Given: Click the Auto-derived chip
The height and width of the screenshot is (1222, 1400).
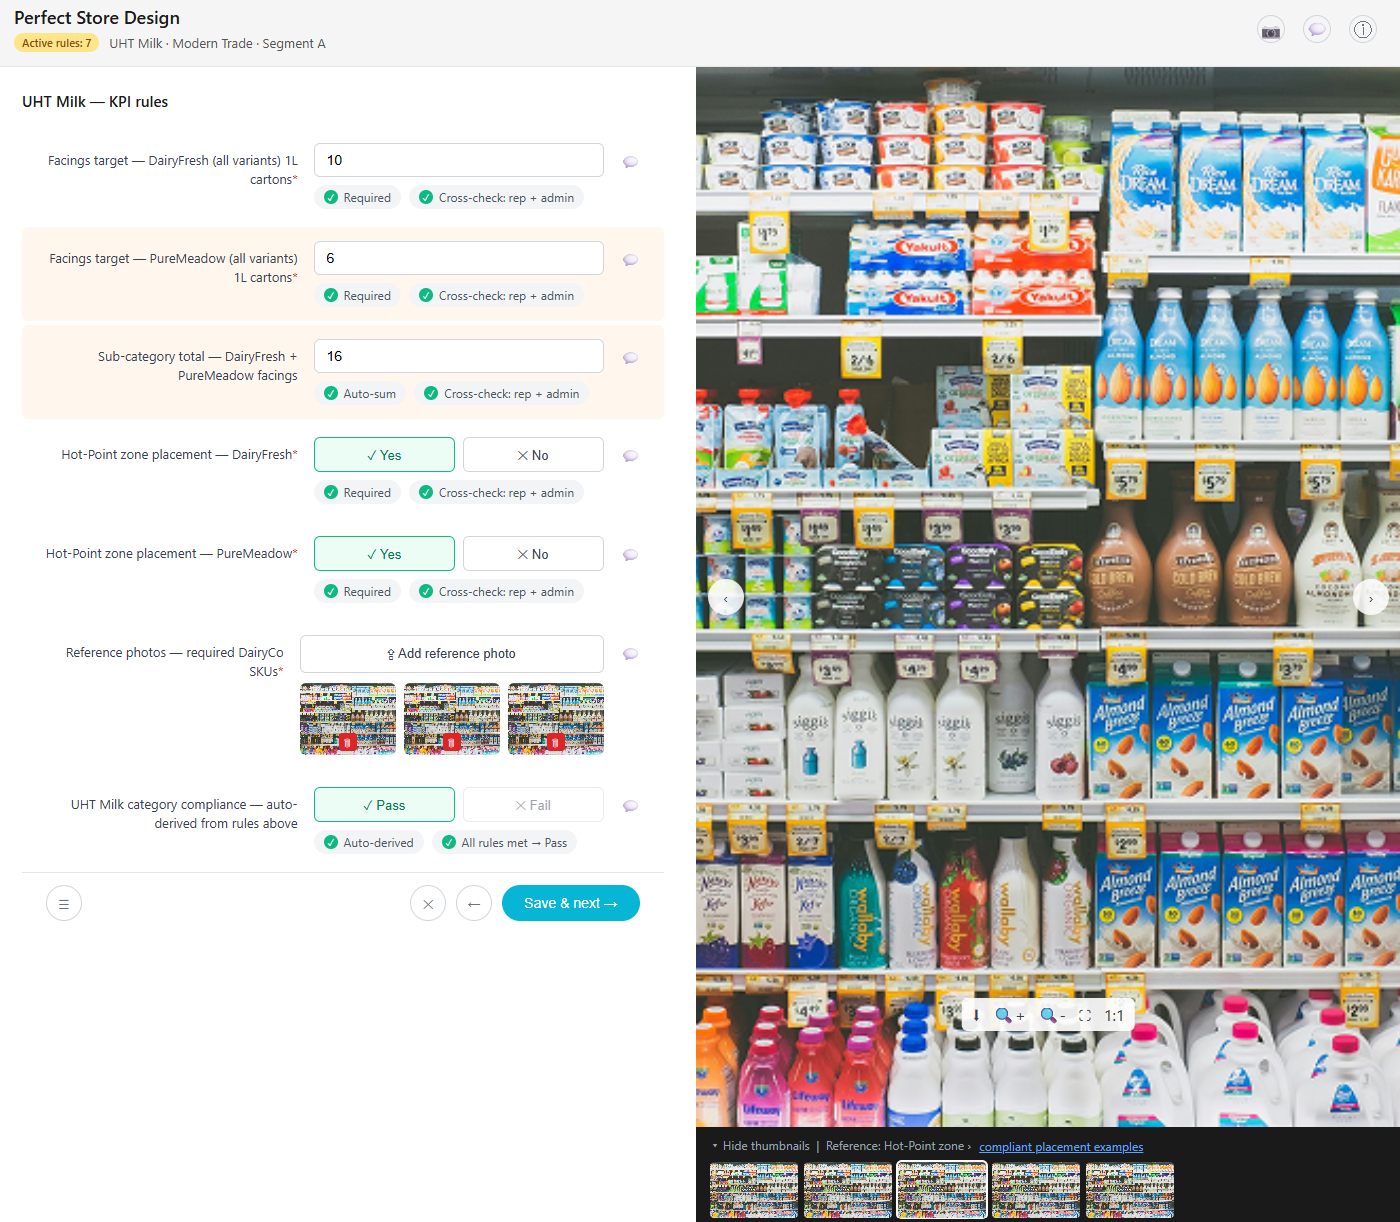Looking at the screenshot, I should pos(369,843).
